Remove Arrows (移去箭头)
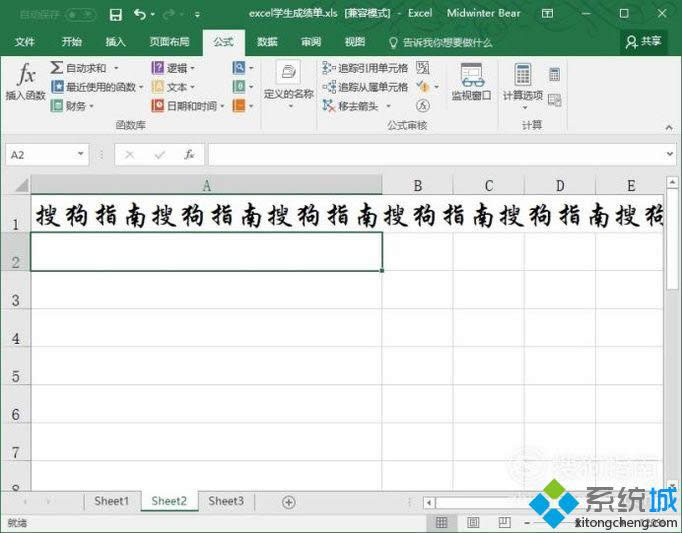This screenshot has width=682, height=533. click(351, 106)
